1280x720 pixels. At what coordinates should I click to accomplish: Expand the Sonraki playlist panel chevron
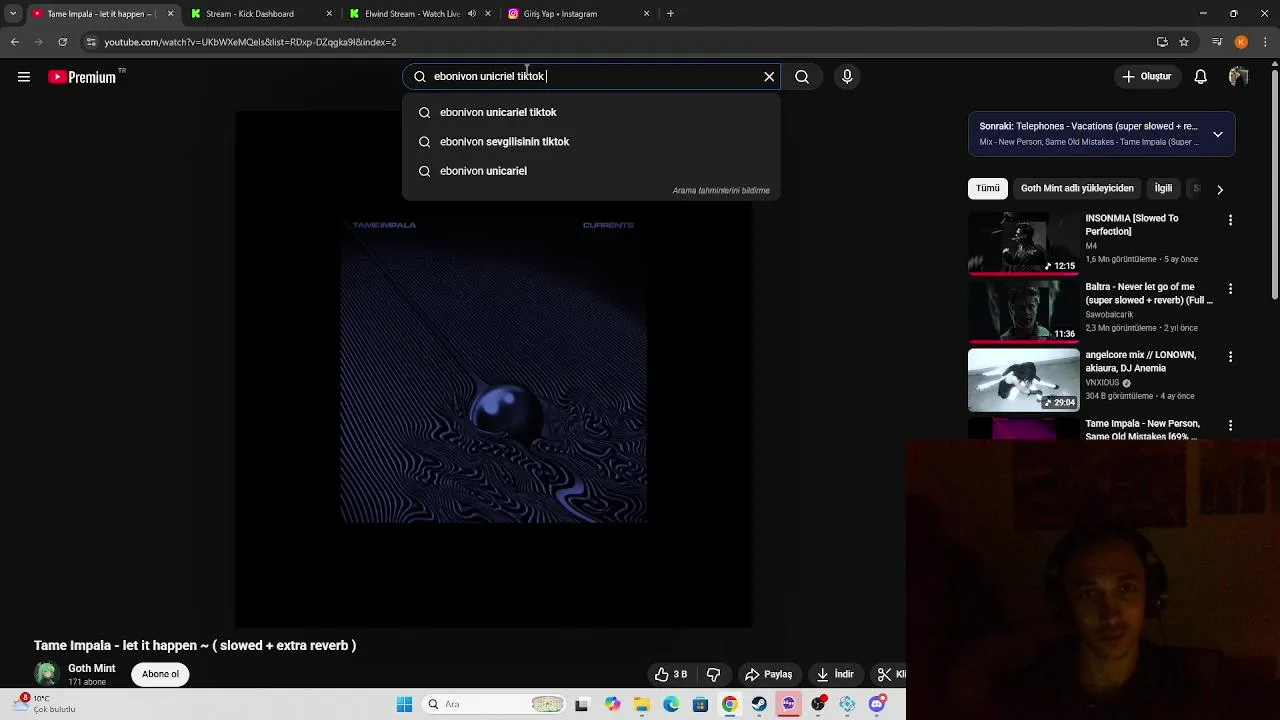(1218, 134)
